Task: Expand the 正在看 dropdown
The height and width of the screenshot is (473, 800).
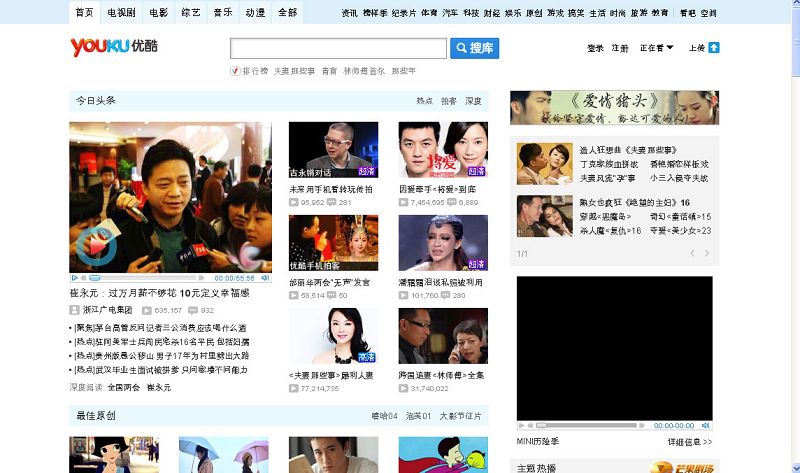Action: (x=657, y=48)
